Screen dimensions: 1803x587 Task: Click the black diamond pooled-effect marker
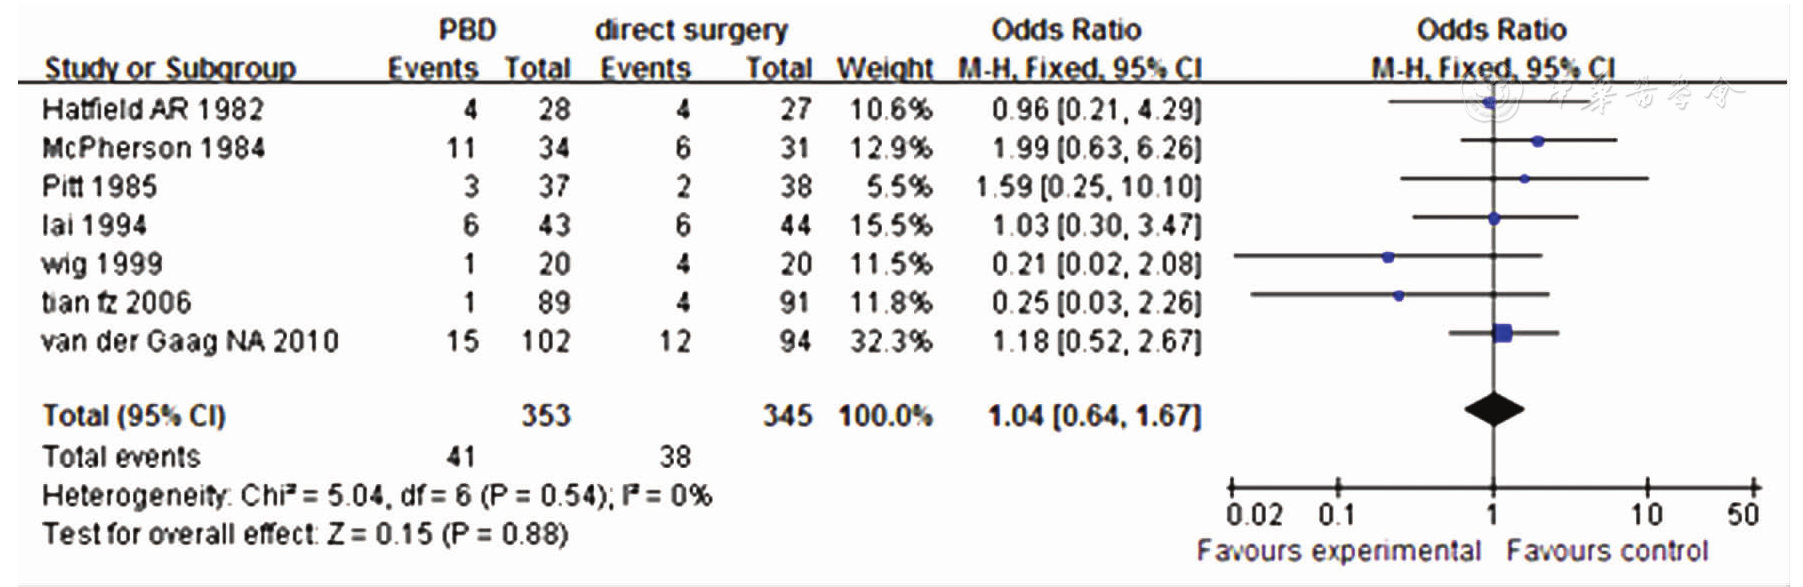click(1493, 409)
